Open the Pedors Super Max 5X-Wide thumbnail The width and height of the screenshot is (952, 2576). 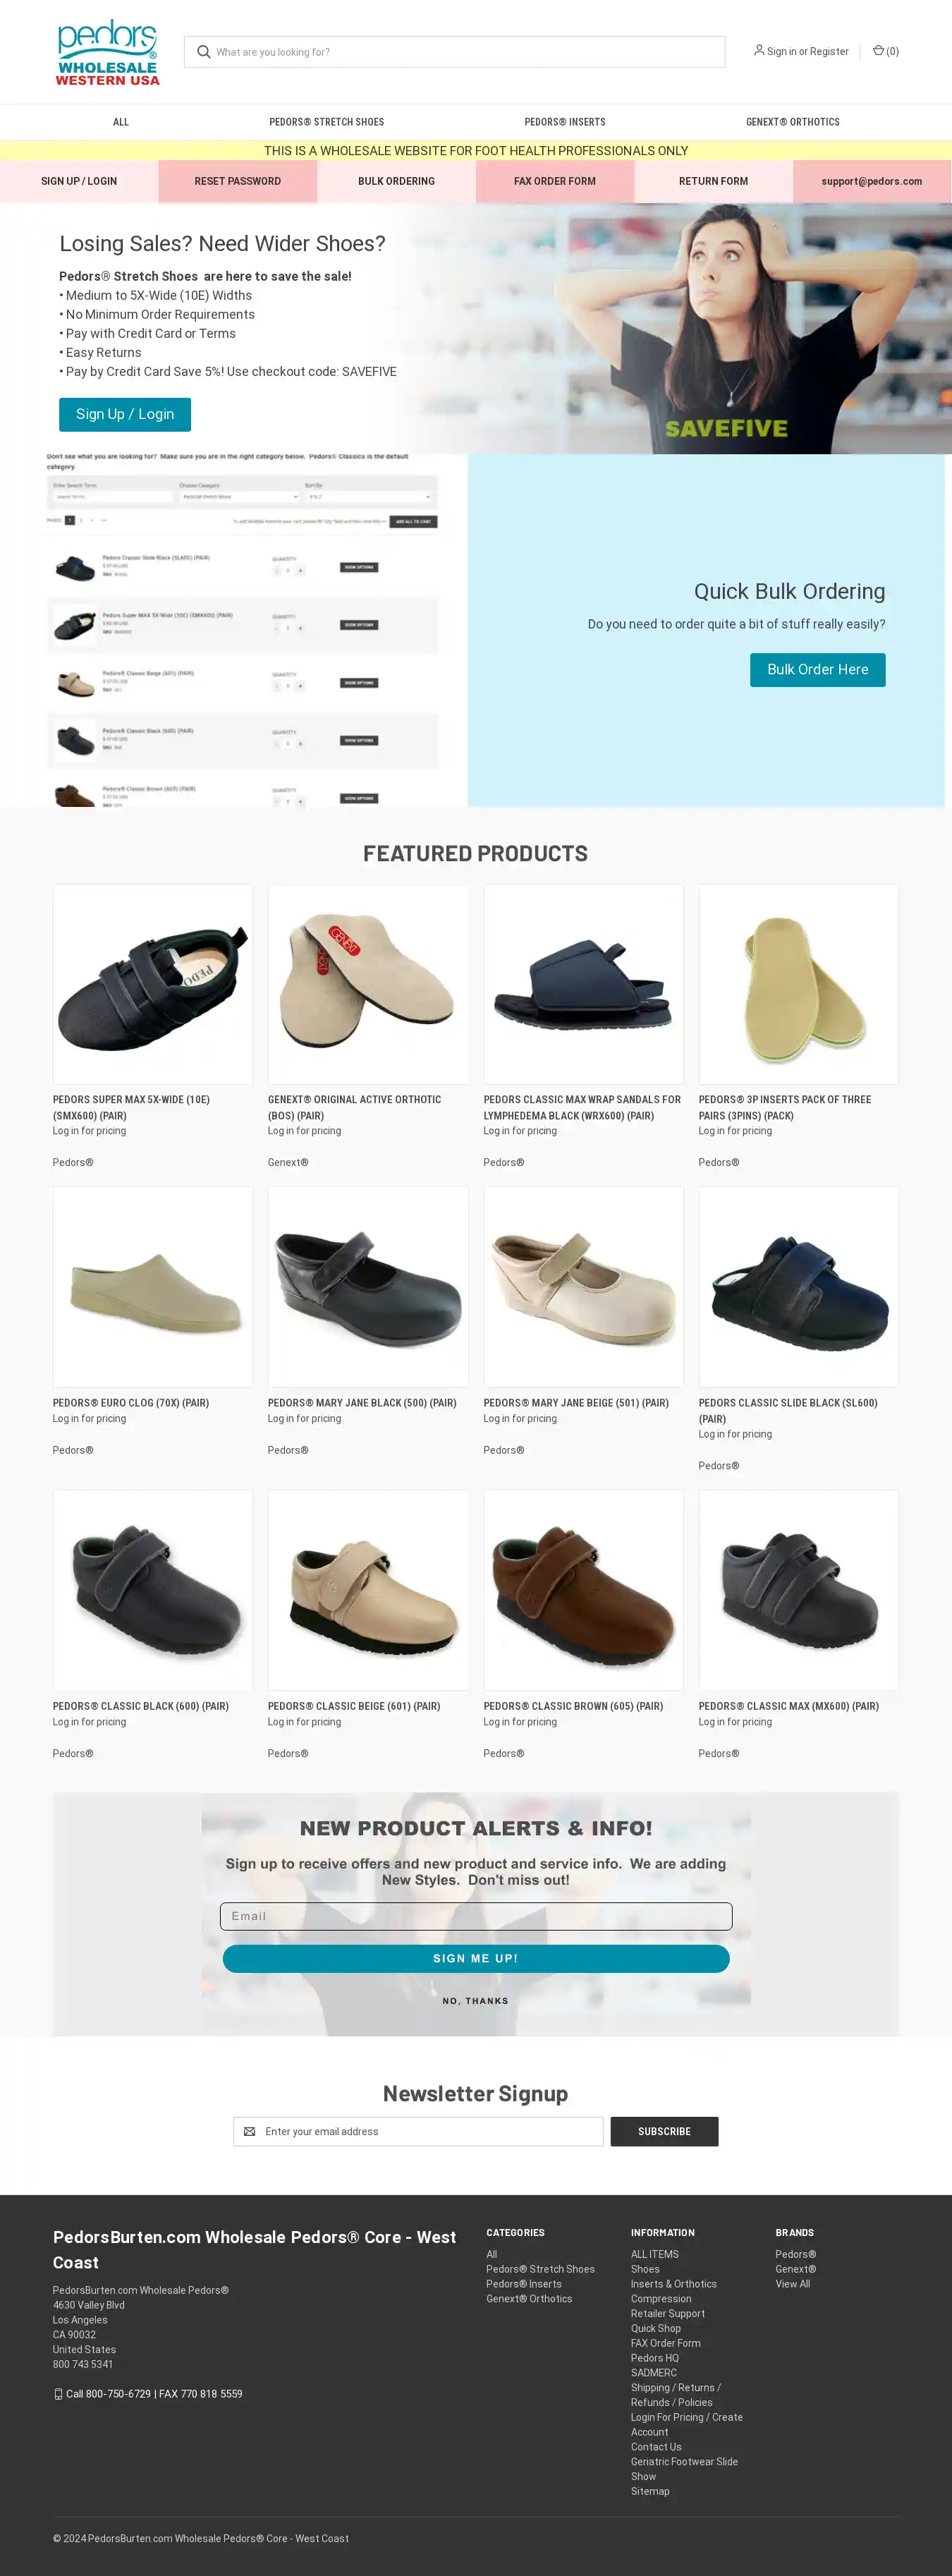[153, 984]
